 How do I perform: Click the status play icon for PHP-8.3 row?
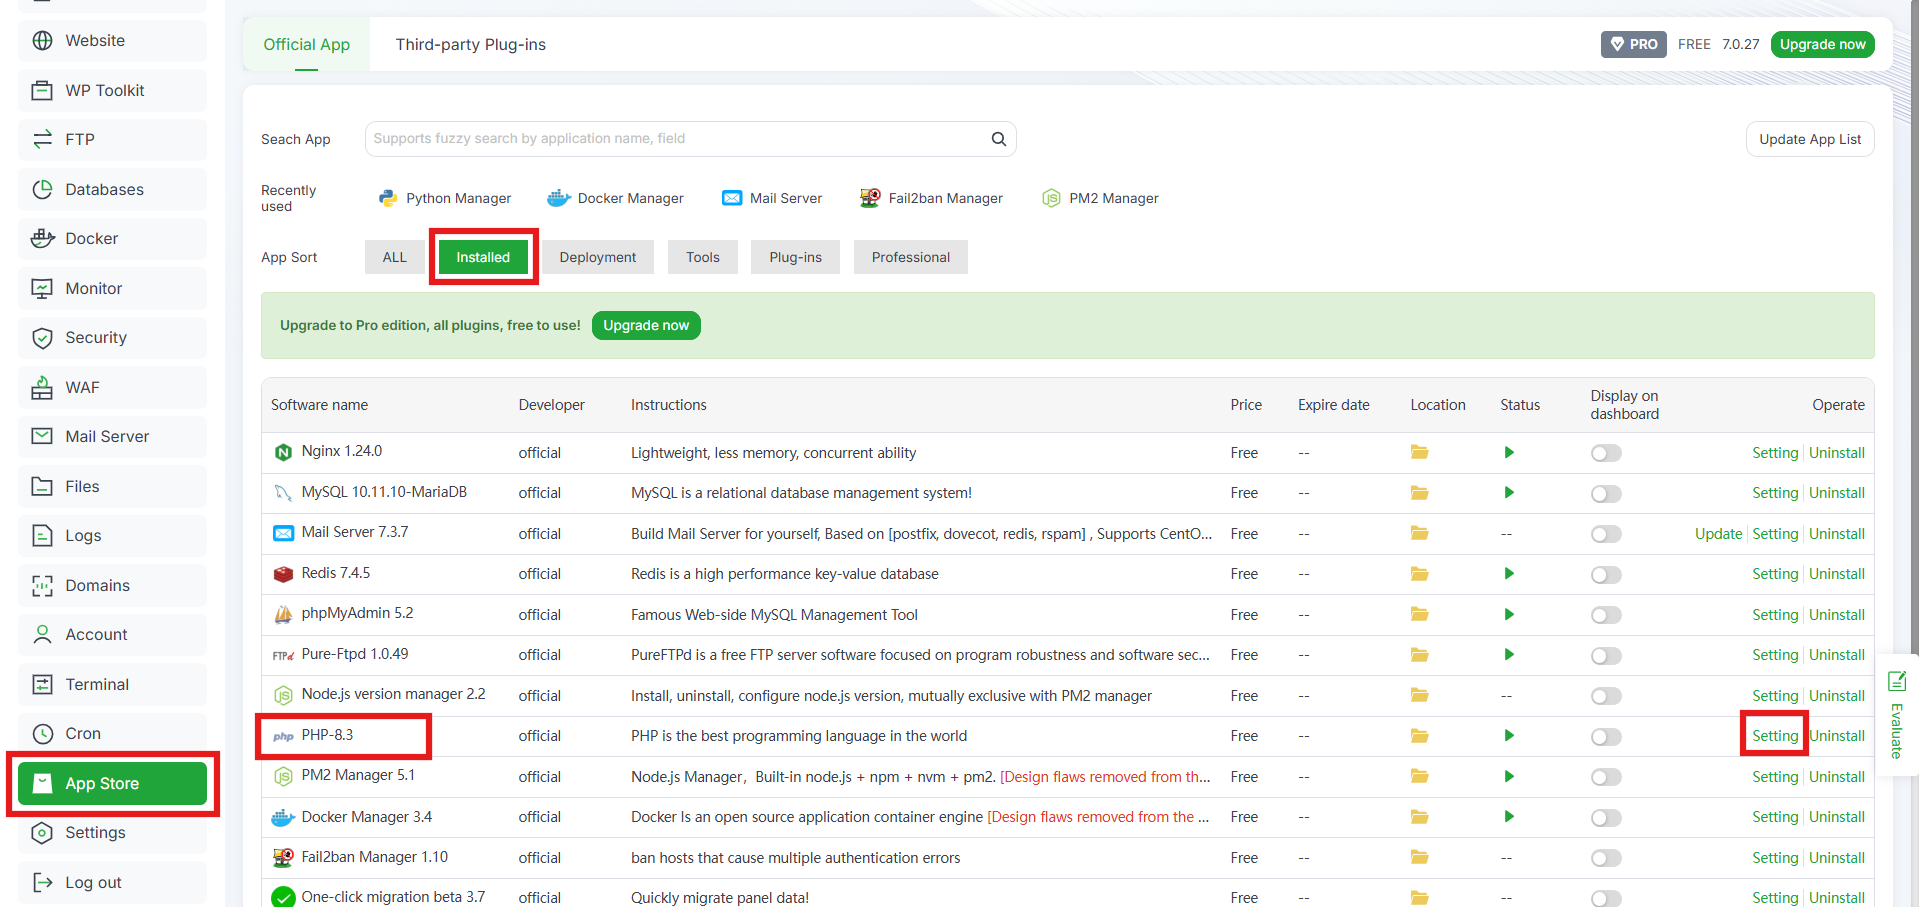click(x=1509, y=736)
